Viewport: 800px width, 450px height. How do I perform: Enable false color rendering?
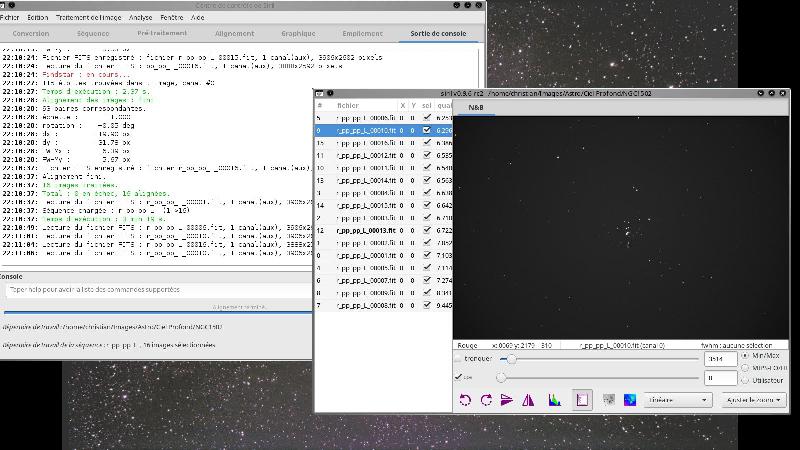[630, 400]
